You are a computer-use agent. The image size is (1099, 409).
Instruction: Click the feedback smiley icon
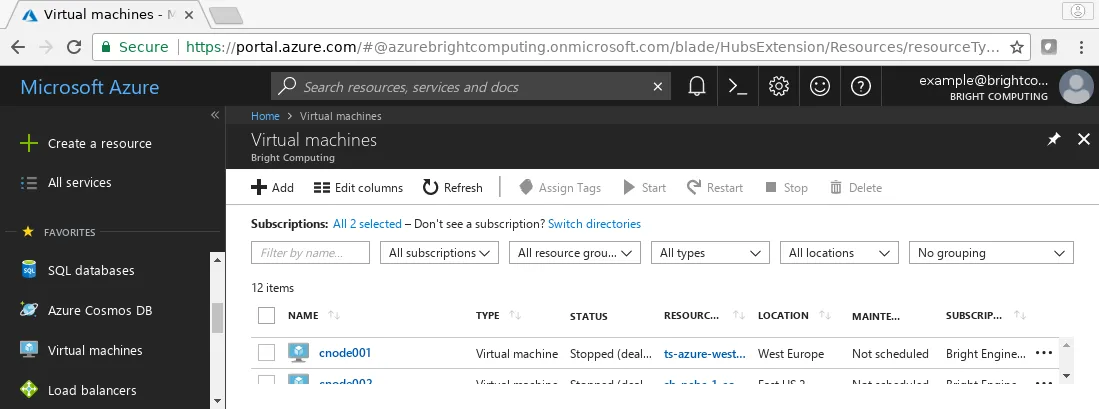pos(819,86)
